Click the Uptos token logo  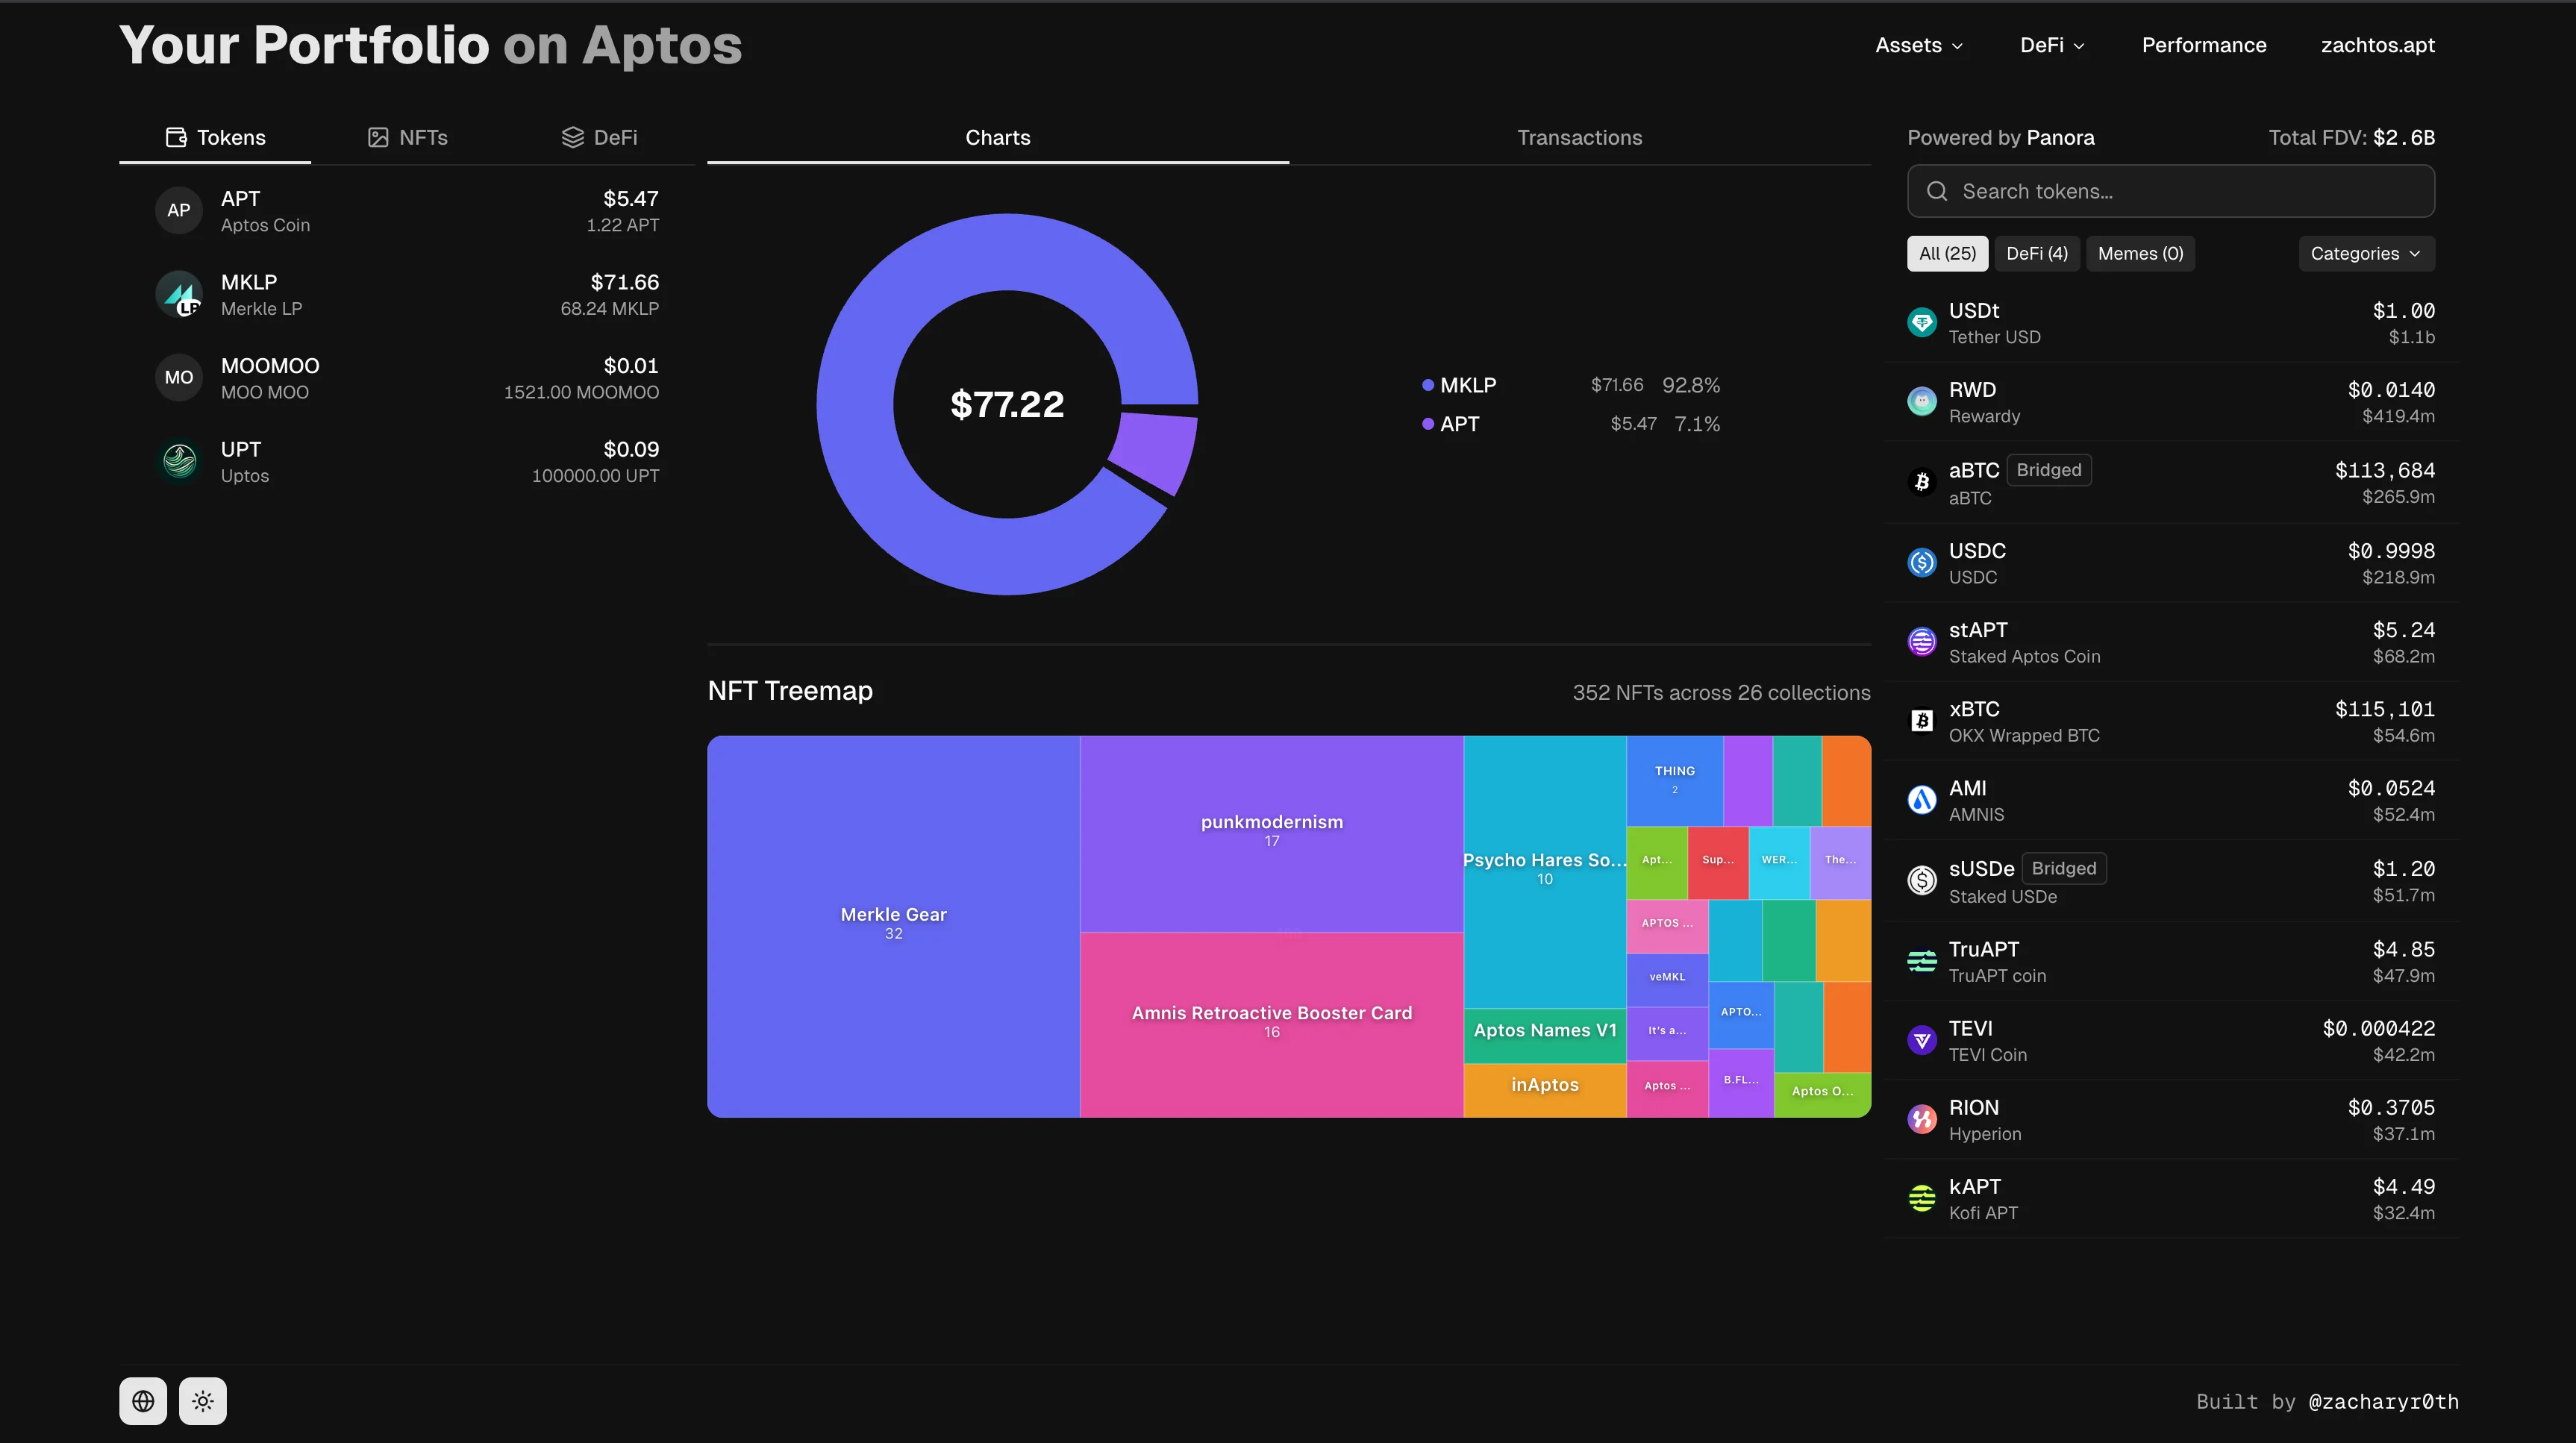(x=179, y=461)
